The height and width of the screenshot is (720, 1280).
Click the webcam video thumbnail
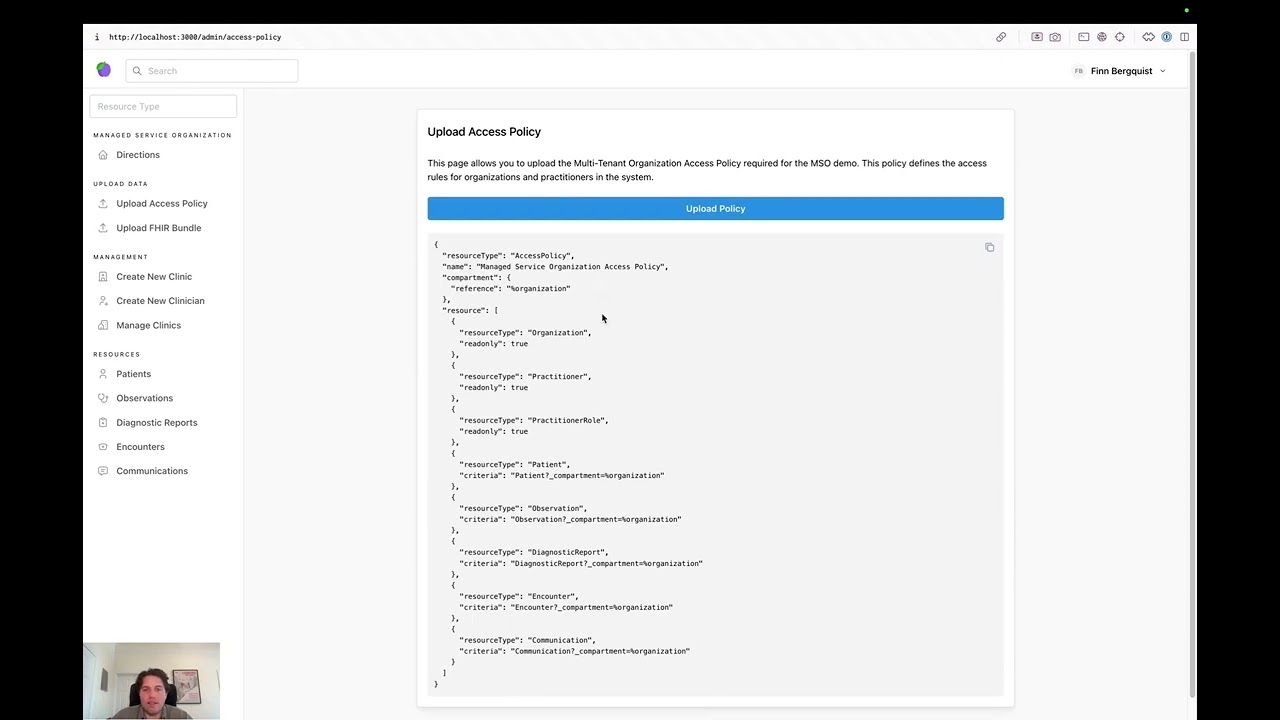(x=151, y=681)
